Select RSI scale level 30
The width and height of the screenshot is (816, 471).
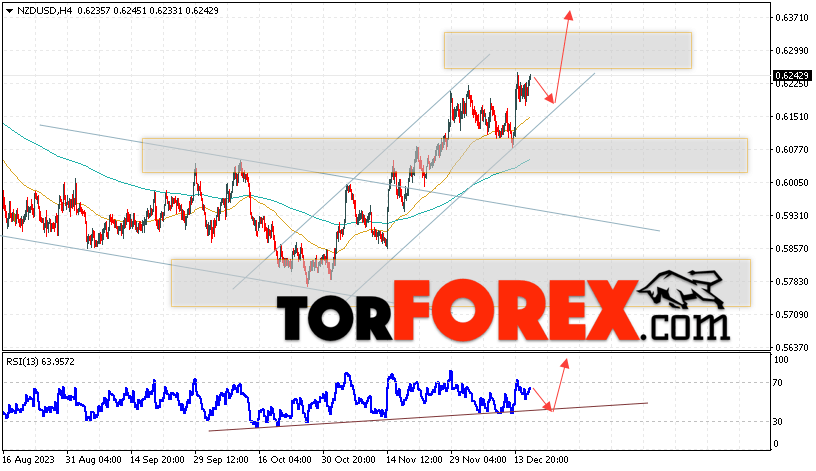pyautogui.click(x=777, y=422)
